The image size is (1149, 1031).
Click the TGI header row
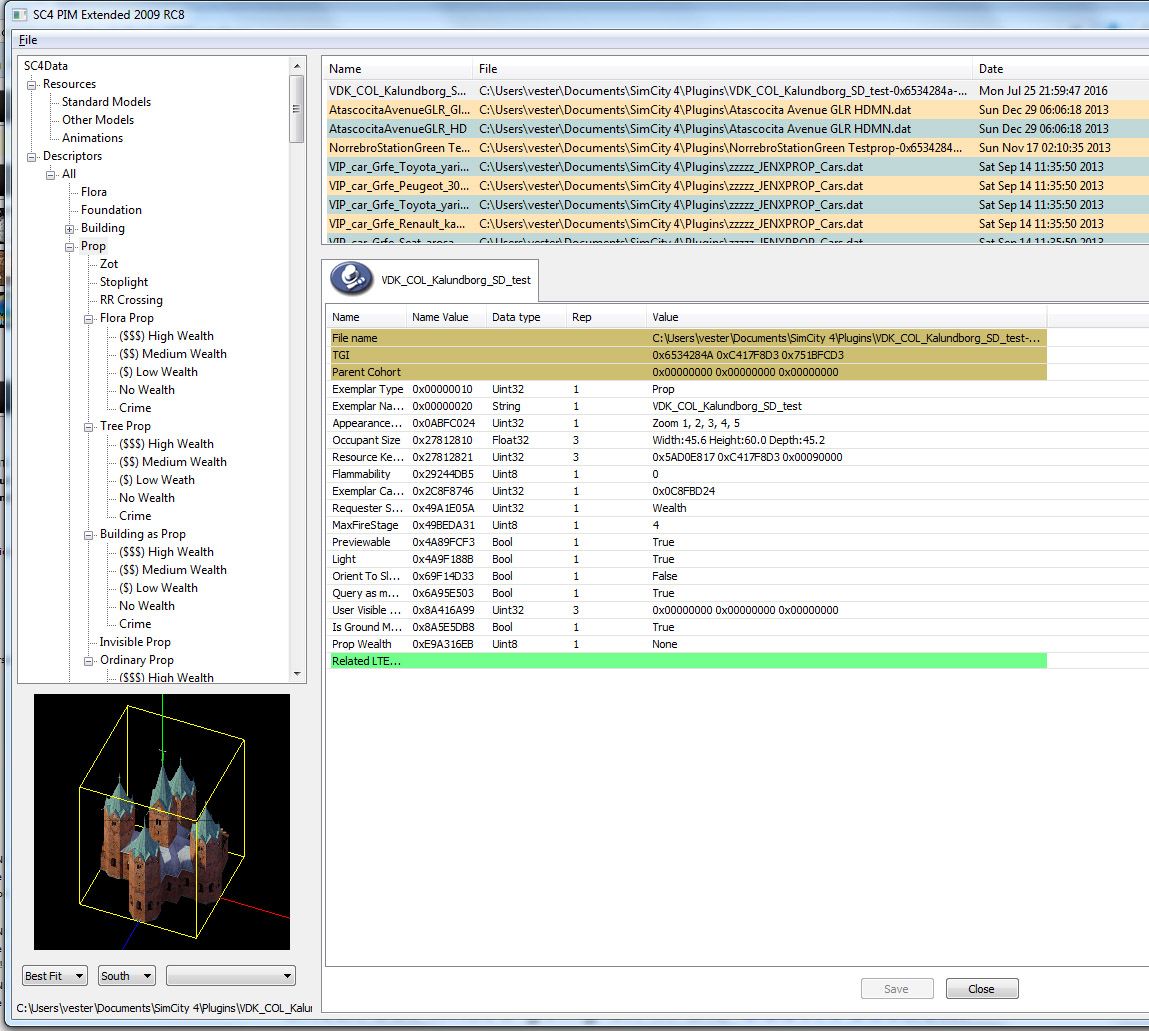click(688, 355)
